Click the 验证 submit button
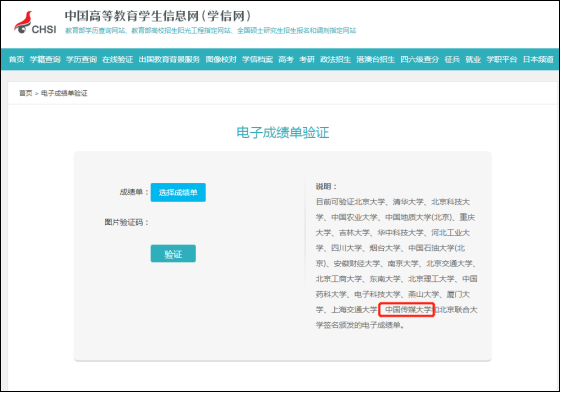 (x=173, y=254)
